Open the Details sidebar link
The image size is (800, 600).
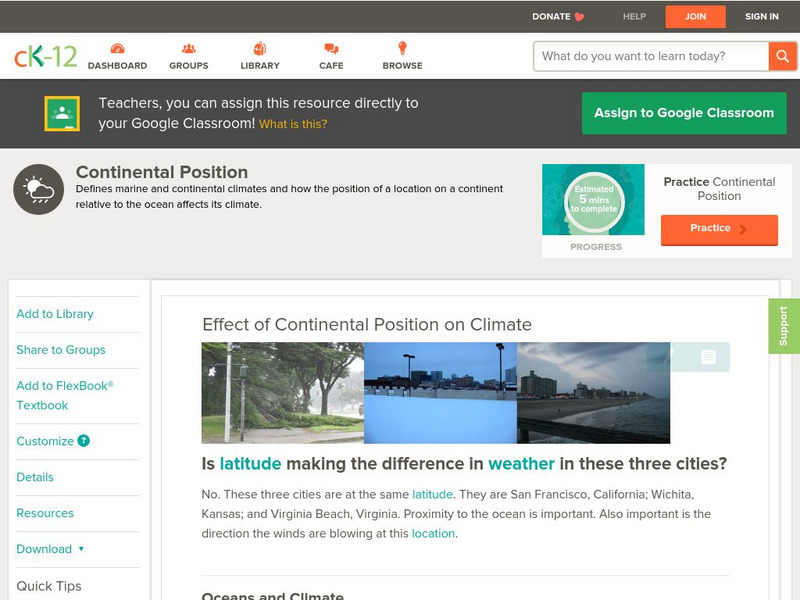tap(35, 477)
